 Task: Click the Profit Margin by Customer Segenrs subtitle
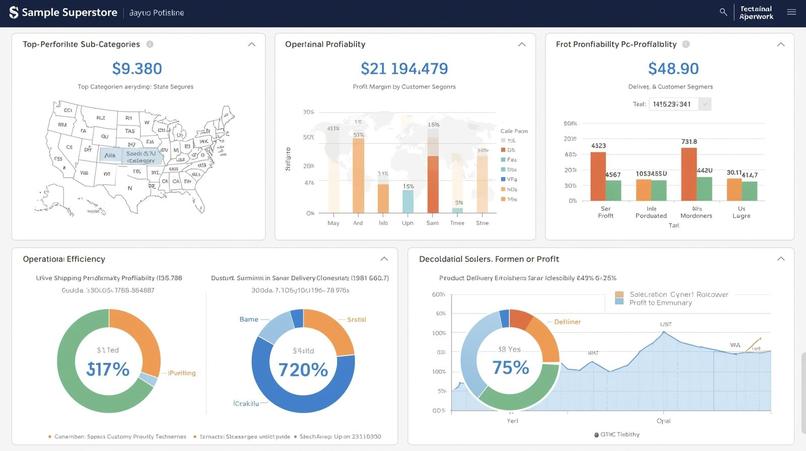click(404, 87)
